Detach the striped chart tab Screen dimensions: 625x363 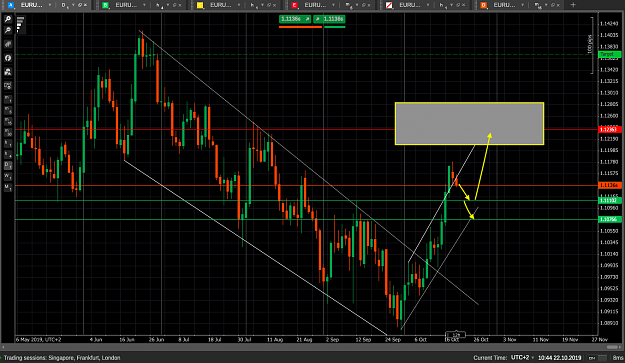[x=458, y=5]
